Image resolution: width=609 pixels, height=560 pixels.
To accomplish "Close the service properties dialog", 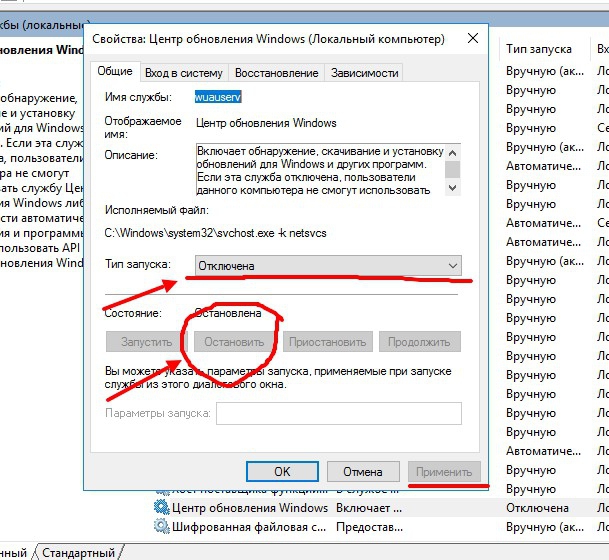I will pyautogui.click(x=473, y=38).
